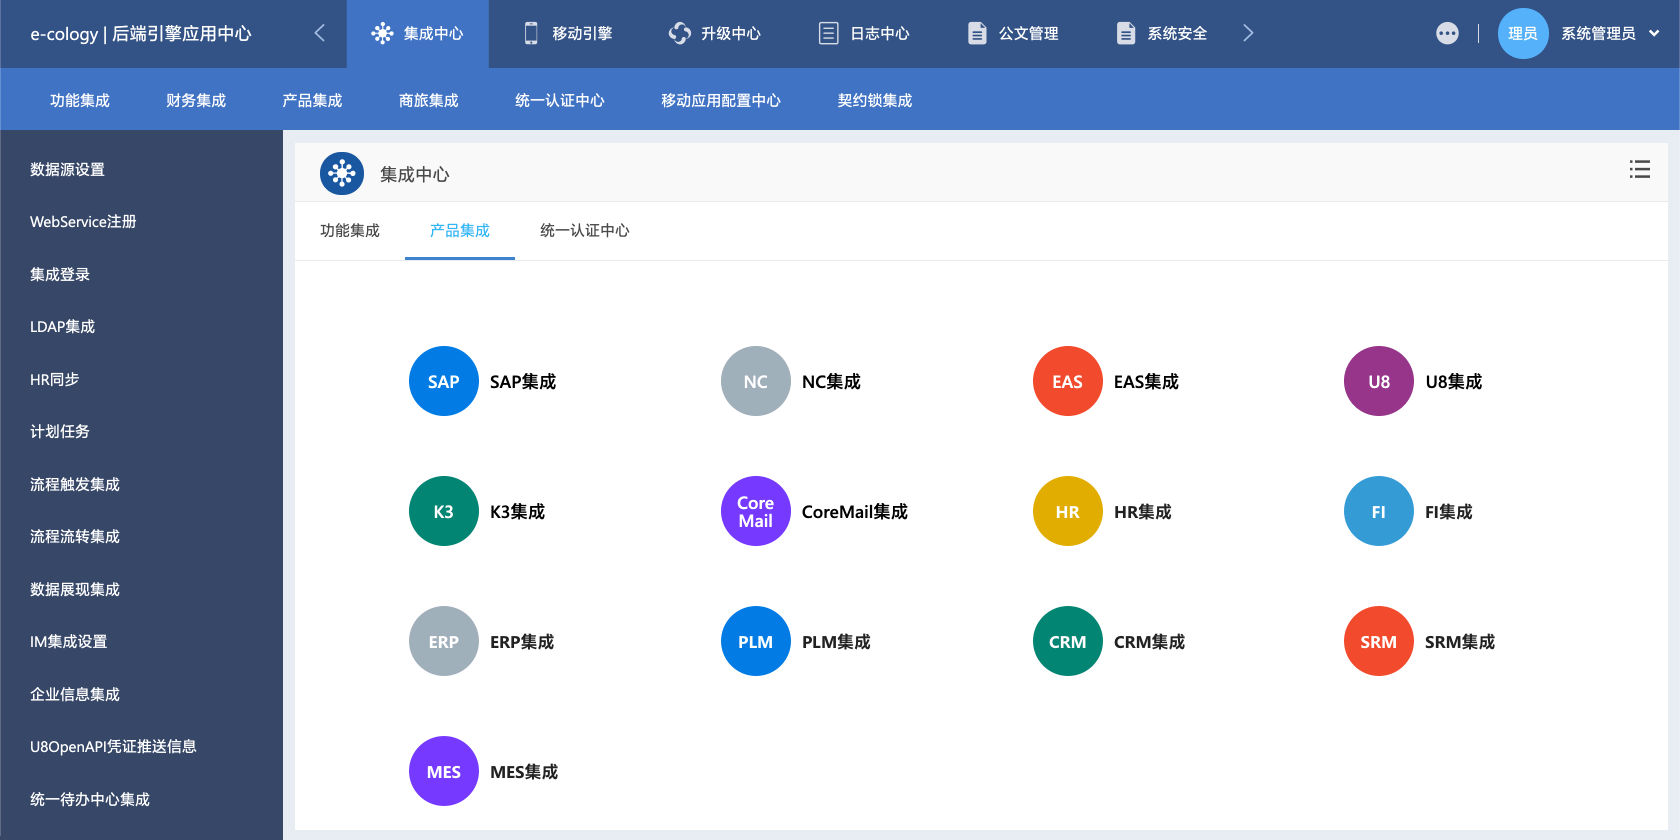The height and width of the screenshot is (840, 1680).
Task: Open the SAP integration round icon
Action: pyautogui.click(x=444, y=381)
